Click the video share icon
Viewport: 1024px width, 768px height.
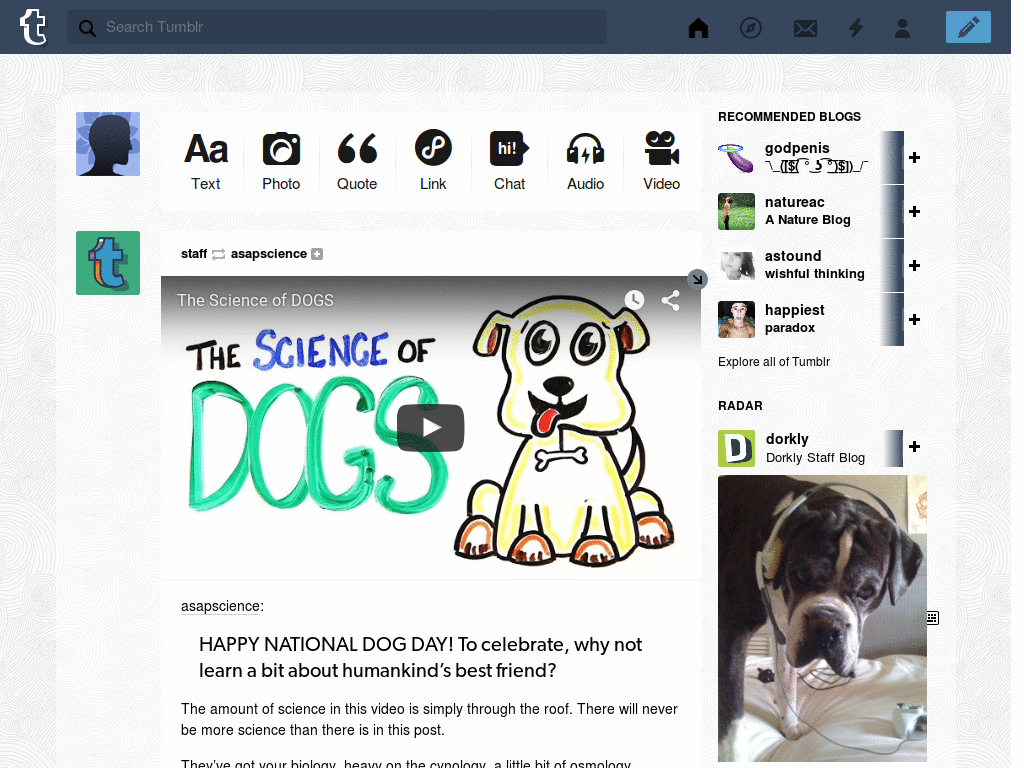671,300
